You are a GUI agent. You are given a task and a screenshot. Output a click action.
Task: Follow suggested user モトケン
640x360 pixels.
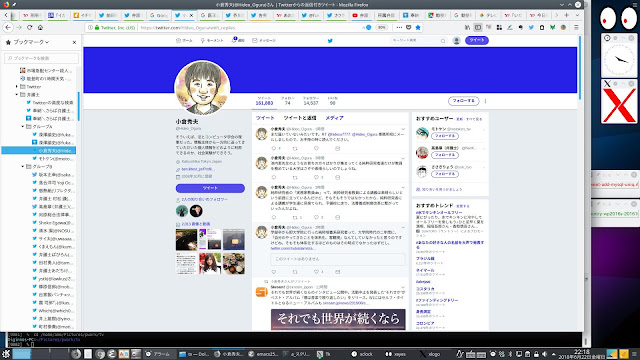click(x=444, y=136)
